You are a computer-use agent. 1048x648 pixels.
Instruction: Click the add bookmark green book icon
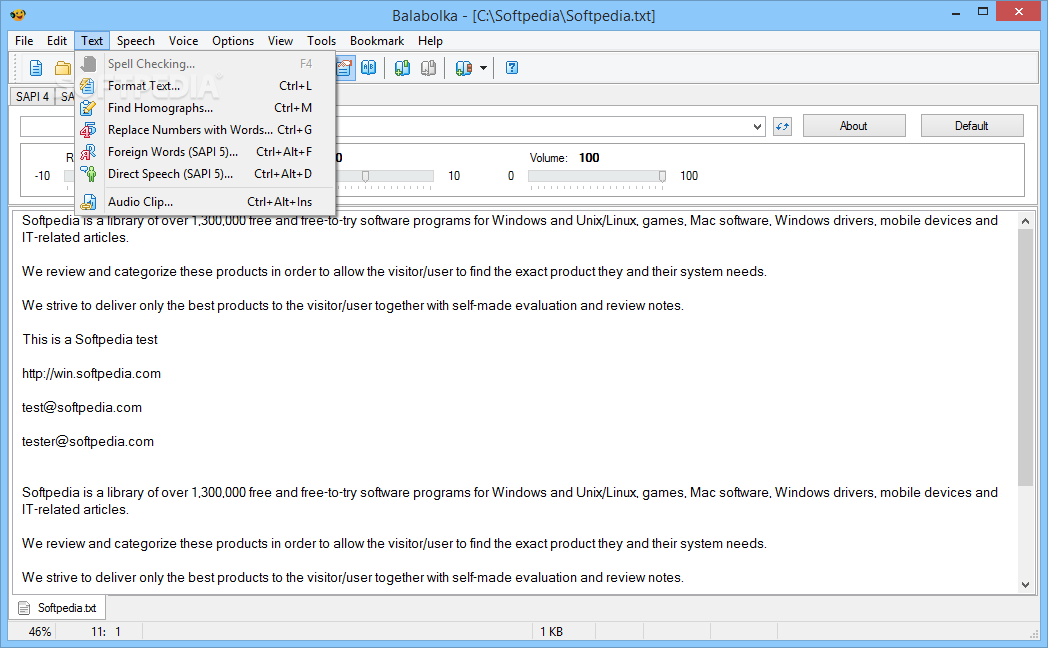[402, 67]
